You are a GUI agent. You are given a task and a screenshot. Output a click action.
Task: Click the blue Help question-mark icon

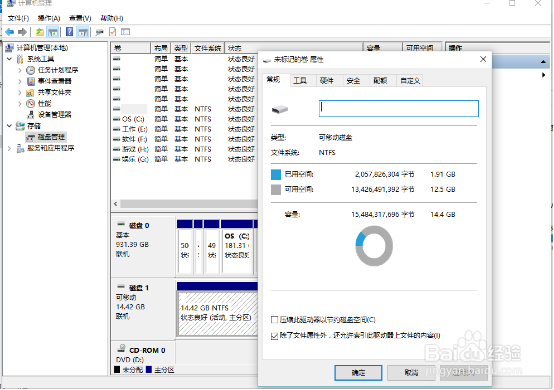(x=70, y=32)
